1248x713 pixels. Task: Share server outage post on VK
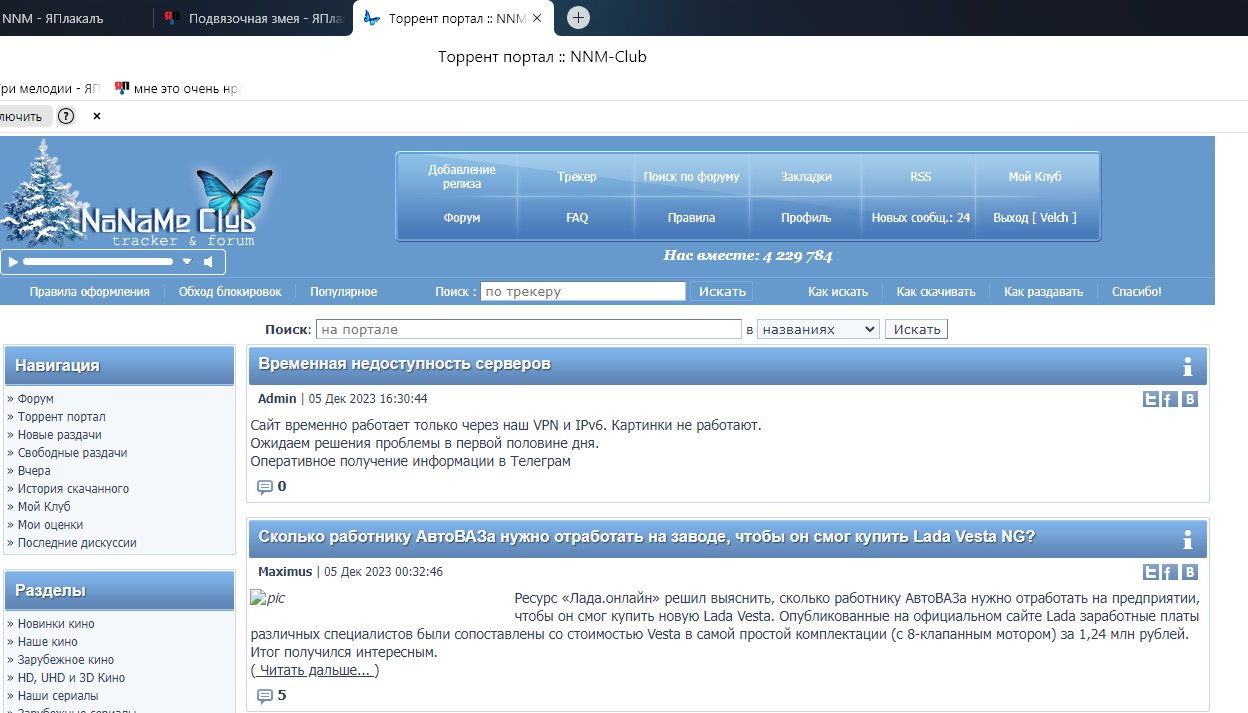1189,400
